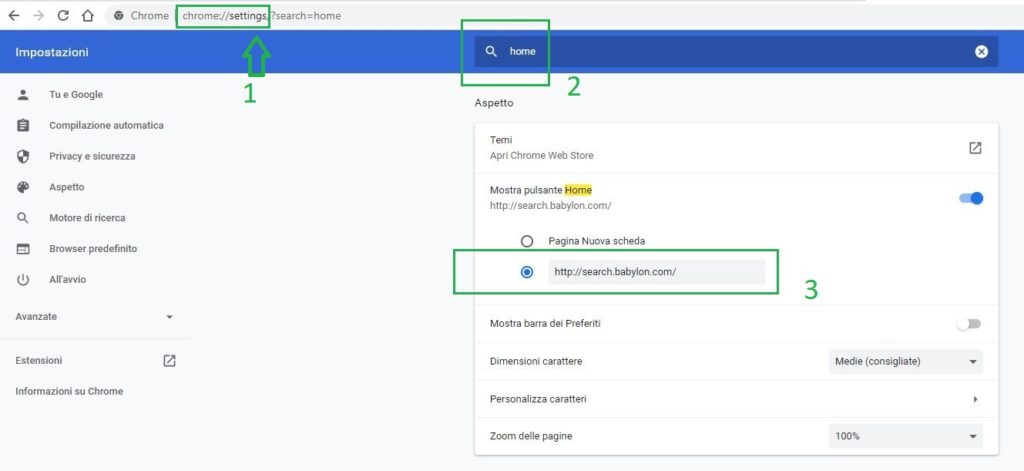Open Personalizza caratteri with the arrow

coord(975,398)
